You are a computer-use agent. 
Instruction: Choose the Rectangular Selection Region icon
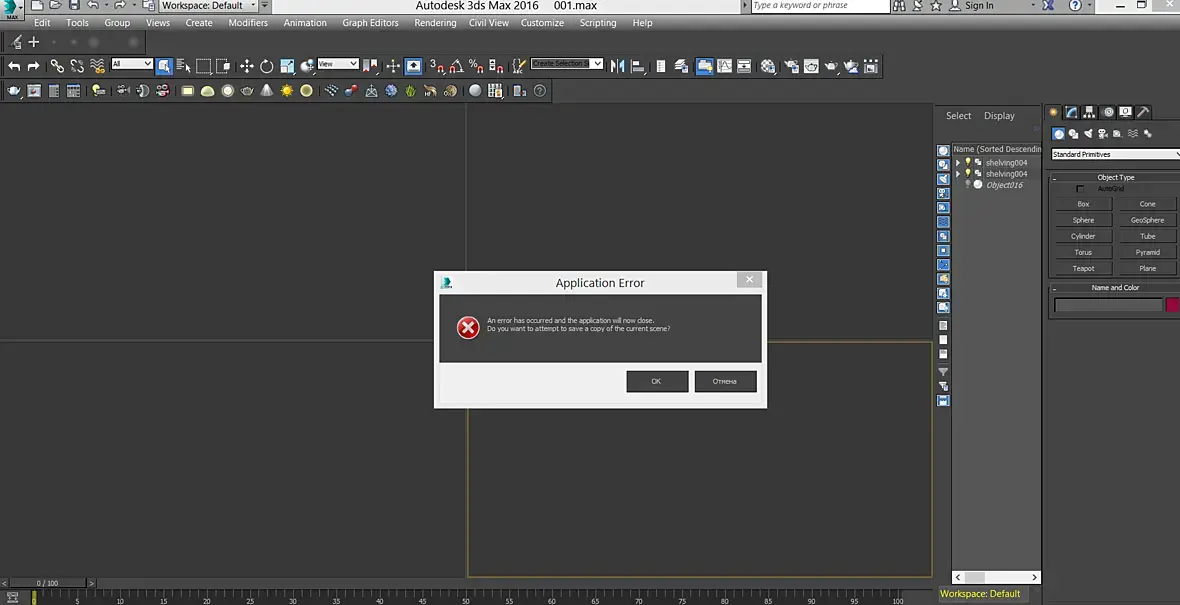coord(203,66)
